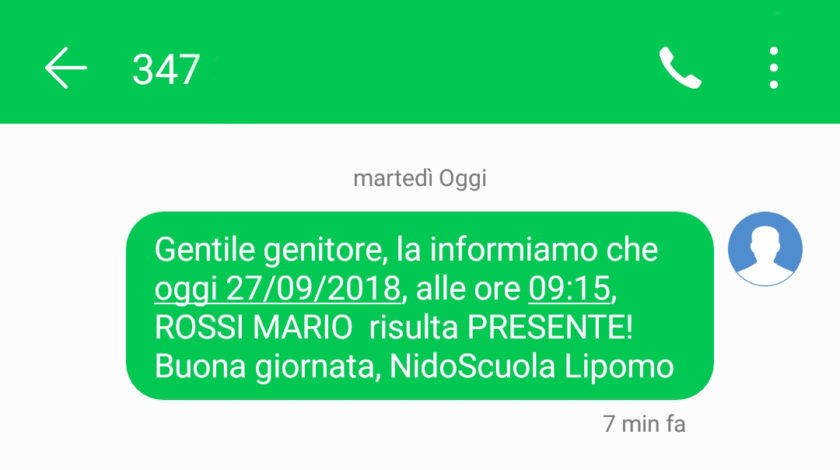Click the name ROSSI MARIO in the message

click(253, 327)
